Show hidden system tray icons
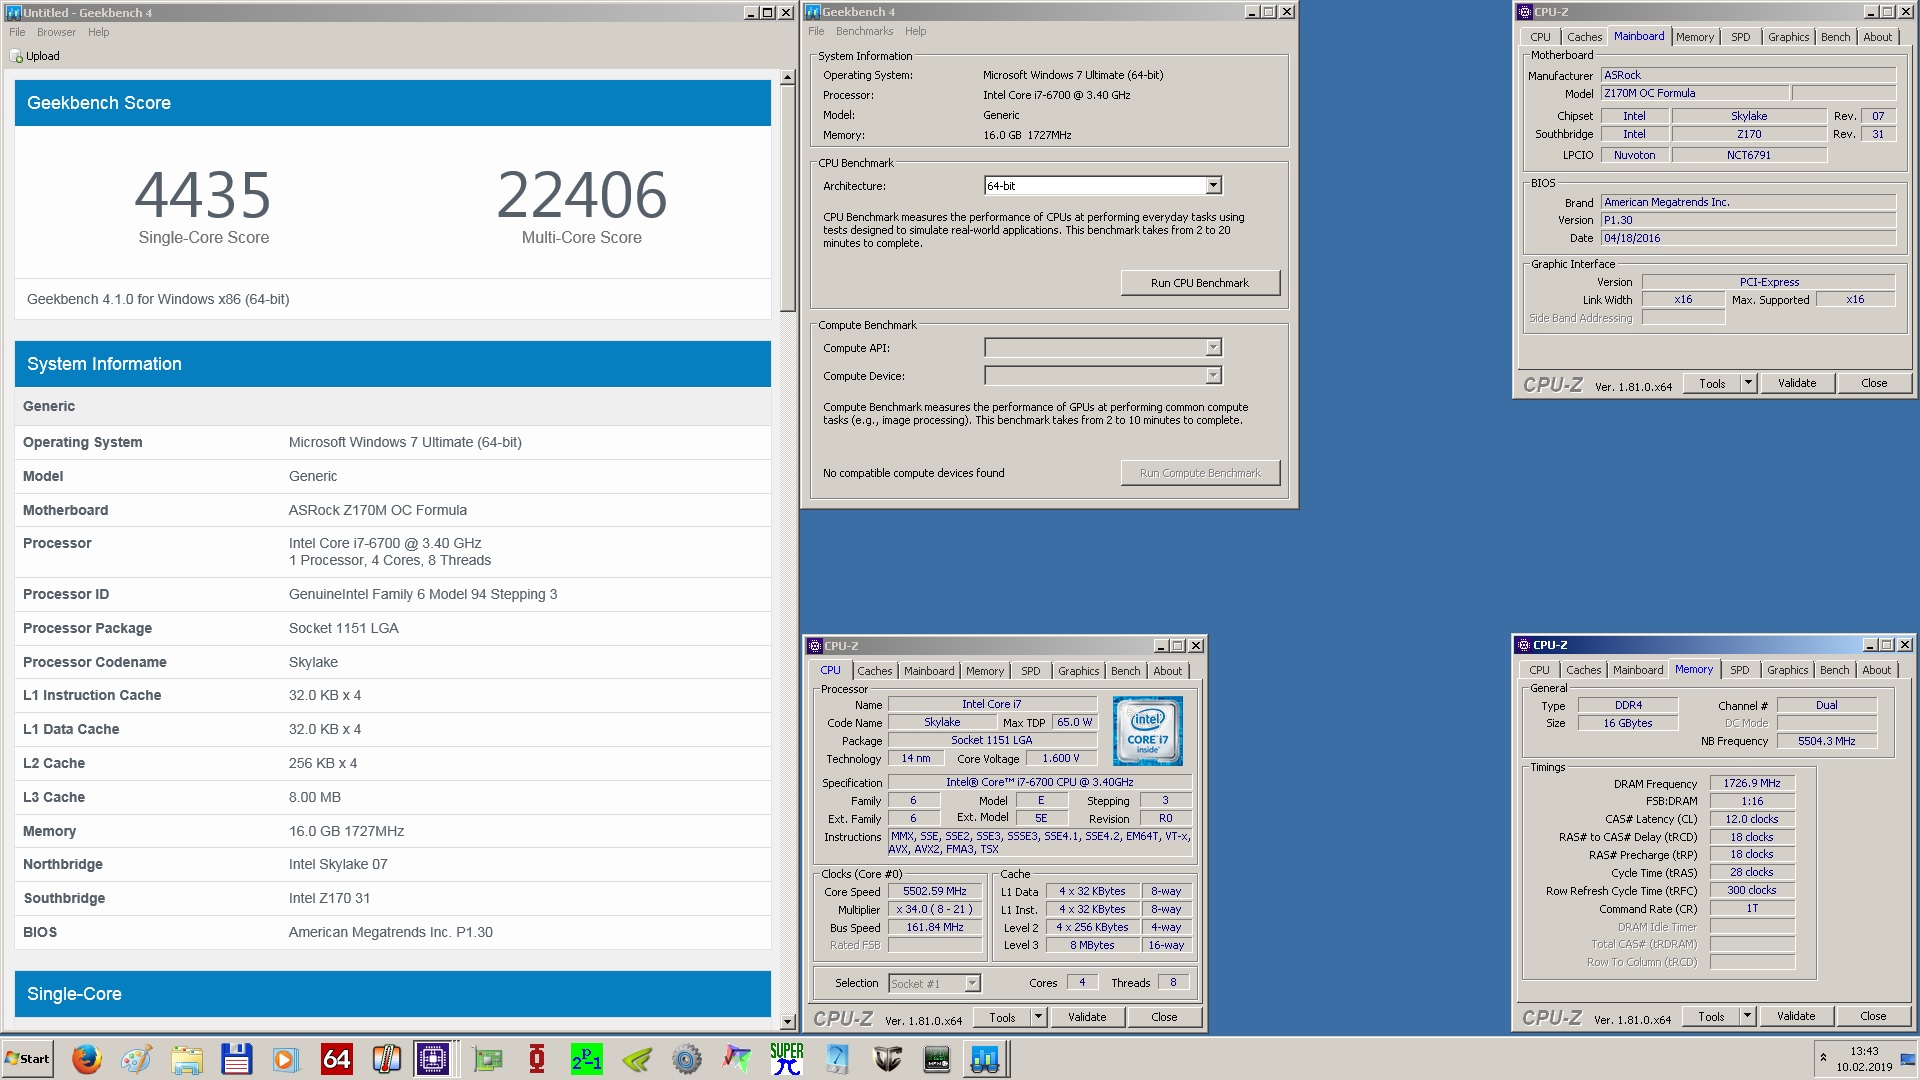 pyautogui.click(x=1823, y=1058)
